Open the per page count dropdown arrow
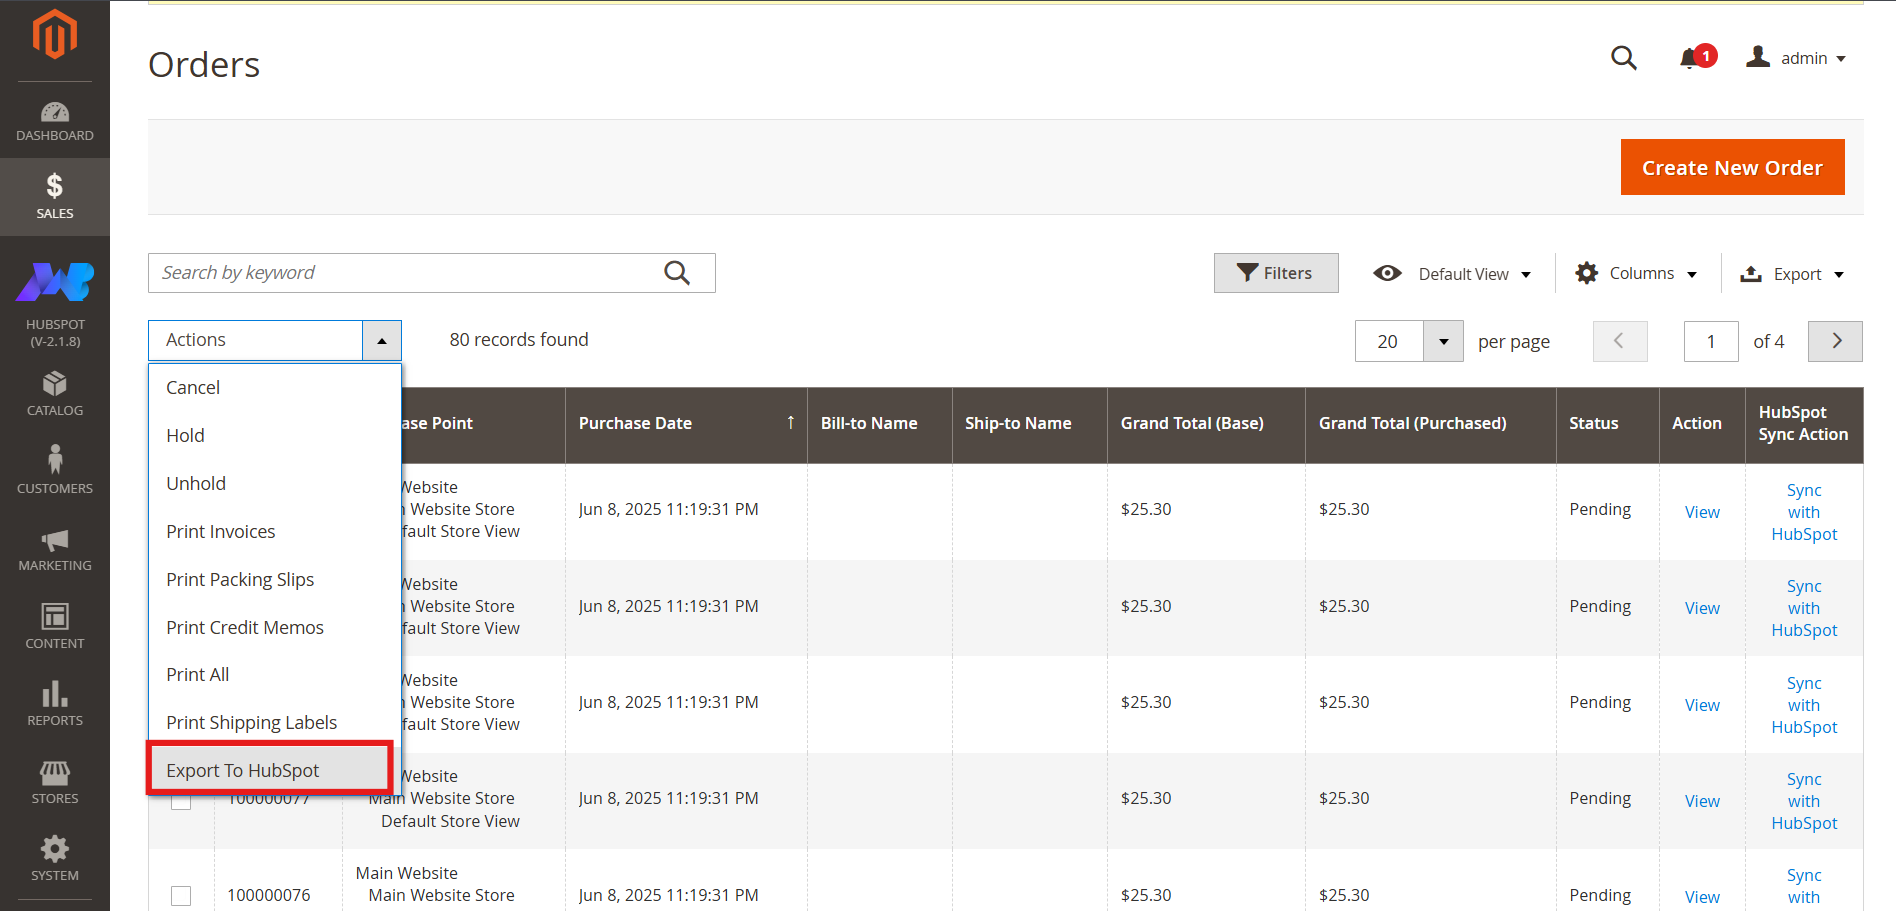1896x911 pixels. 1443,341
